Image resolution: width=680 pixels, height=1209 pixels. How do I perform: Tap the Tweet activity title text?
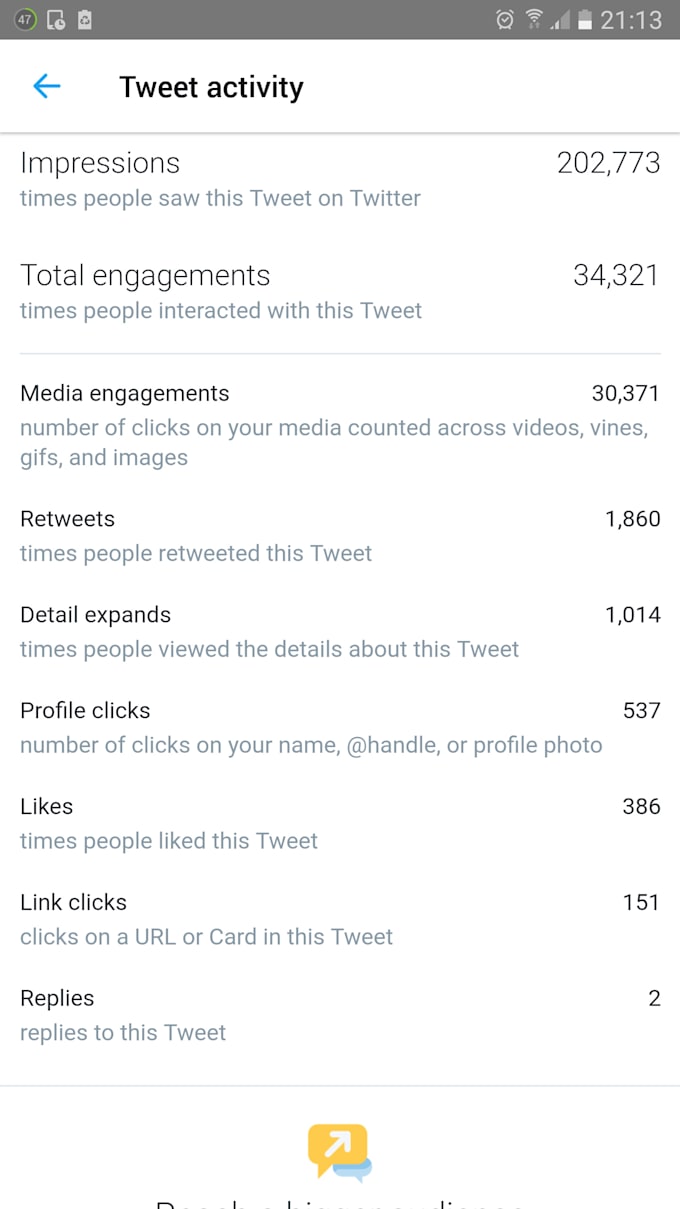[211, 87]
